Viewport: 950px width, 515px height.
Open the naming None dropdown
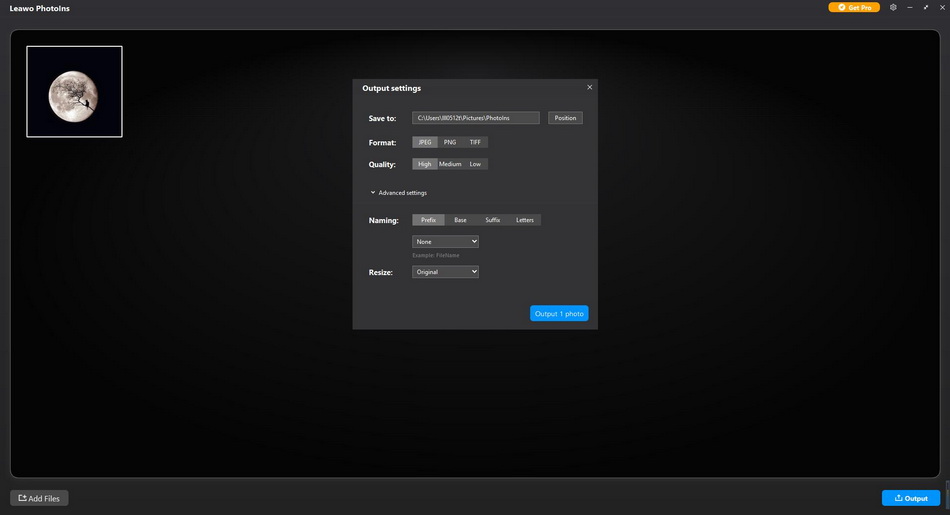(x=445, y=241)
